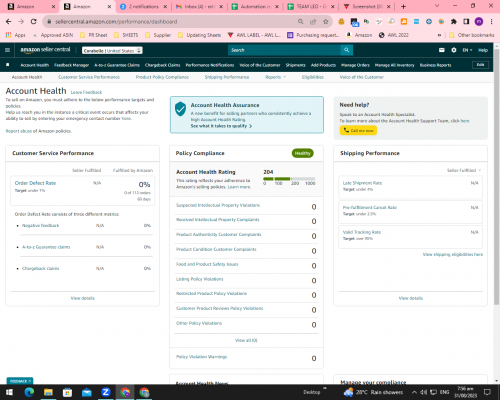Open a new browser tab with plus
The width and height of the screenshot is (500, 400).
(403, 6)
